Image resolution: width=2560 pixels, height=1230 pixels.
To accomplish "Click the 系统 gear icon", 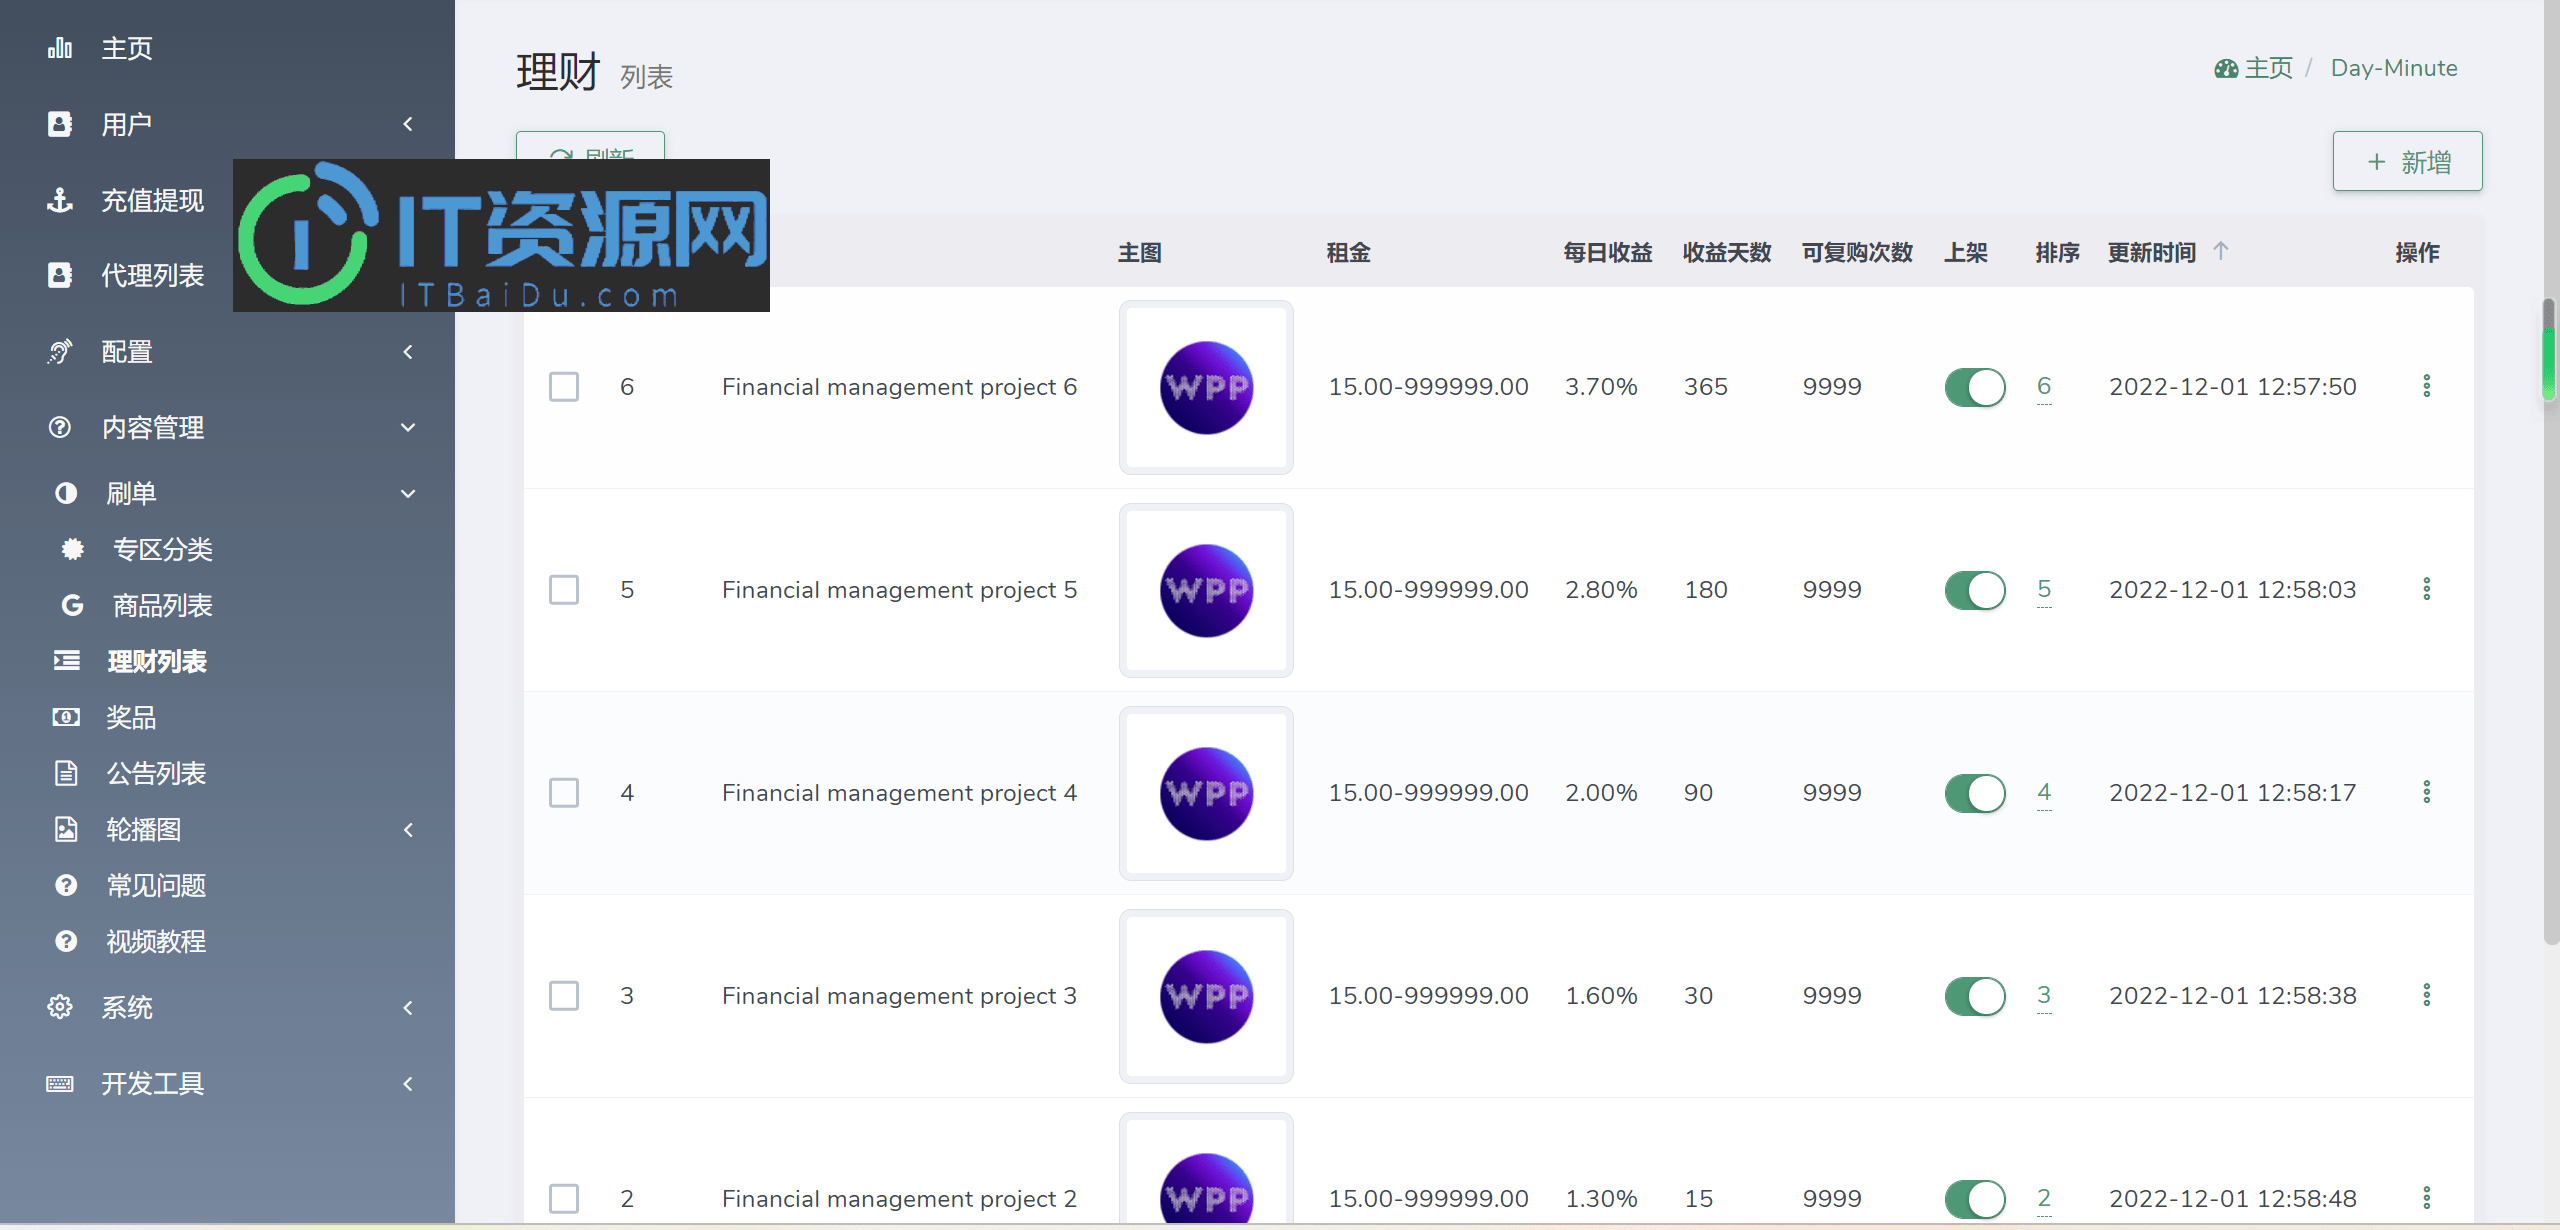I will coord(60,1007).
